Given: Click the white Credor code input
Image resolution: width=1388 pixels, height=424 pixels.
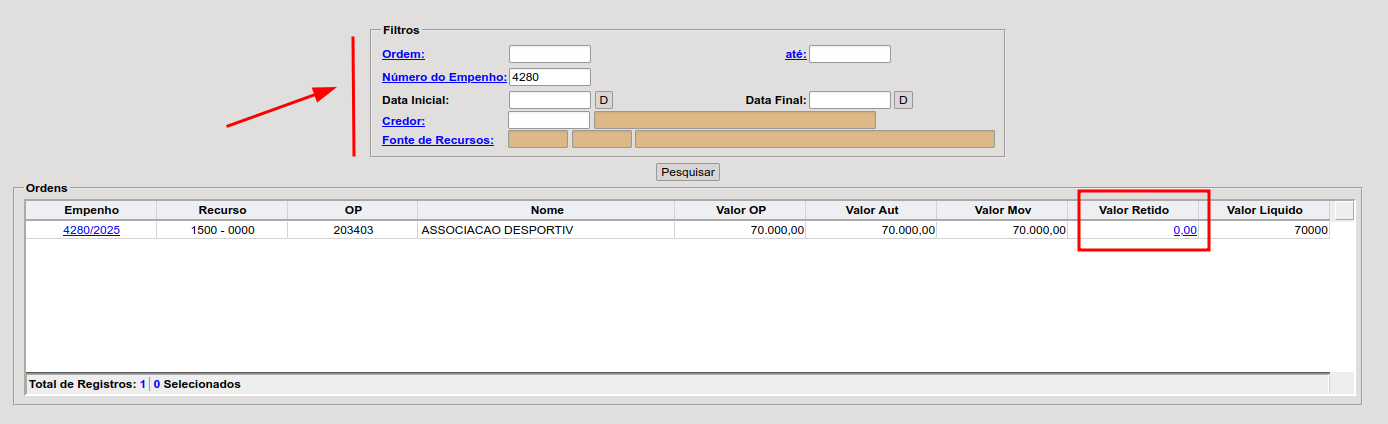Looking at the screenshot, I should point(549,120).
